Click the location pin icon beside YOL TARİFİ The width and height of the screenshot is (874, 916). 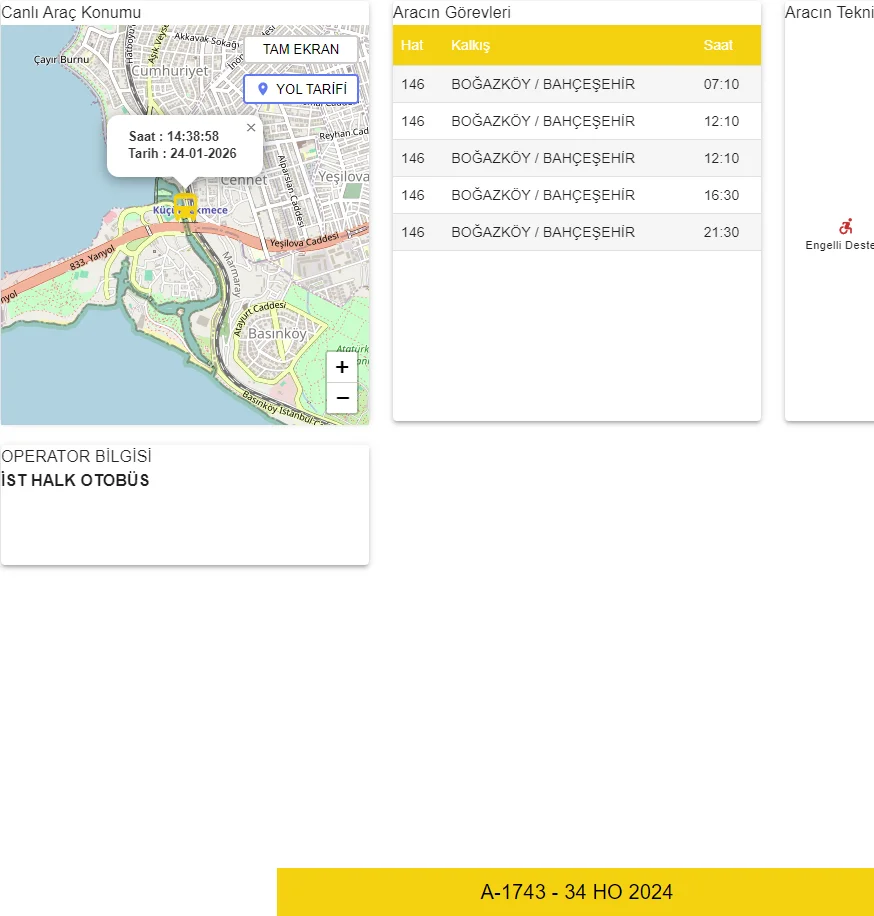(x=263, y=89)
